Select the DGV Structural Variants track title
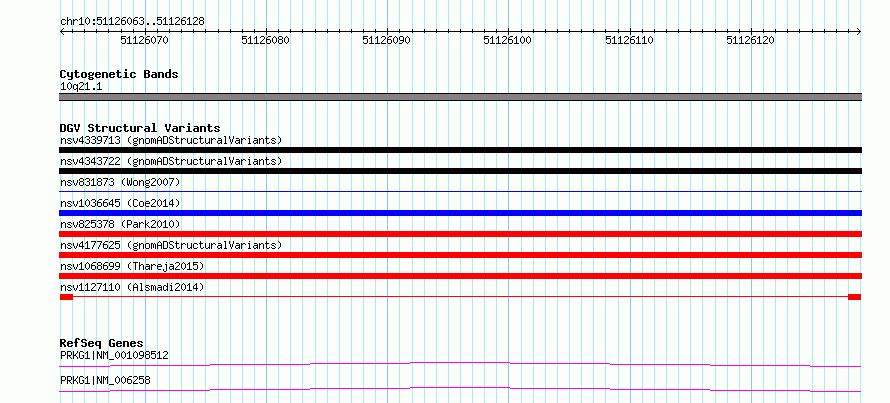The width and height of the screenshot is (890, 403). [140, 128]
